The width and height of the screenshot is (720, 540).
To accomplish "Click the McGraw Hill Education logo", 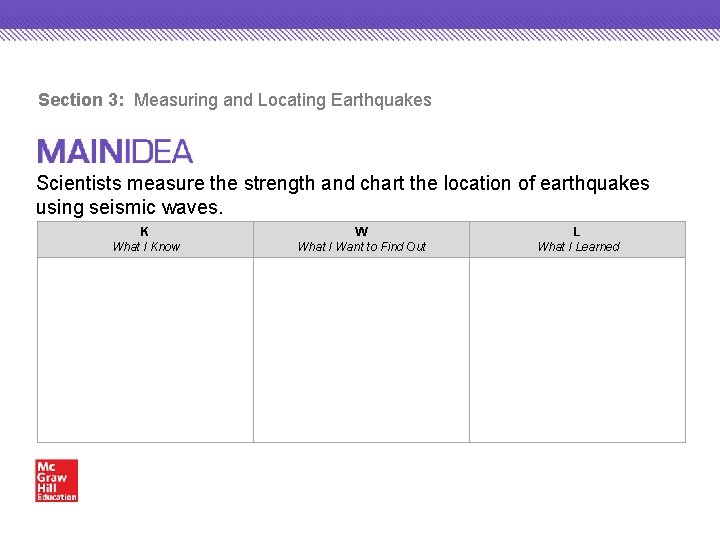I will point(56,480).
